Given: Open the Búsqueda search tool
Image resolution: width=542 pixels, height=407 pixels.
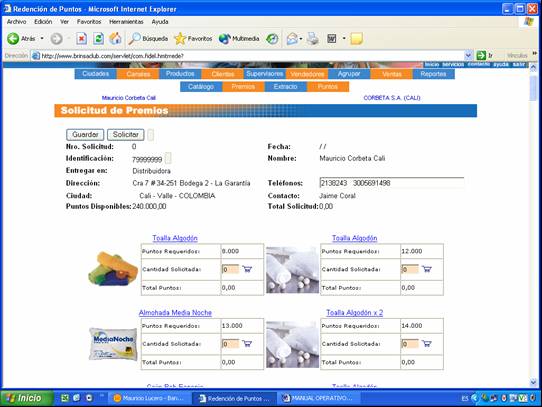Looking at the screenshot, I should click(x=148, y=39).
